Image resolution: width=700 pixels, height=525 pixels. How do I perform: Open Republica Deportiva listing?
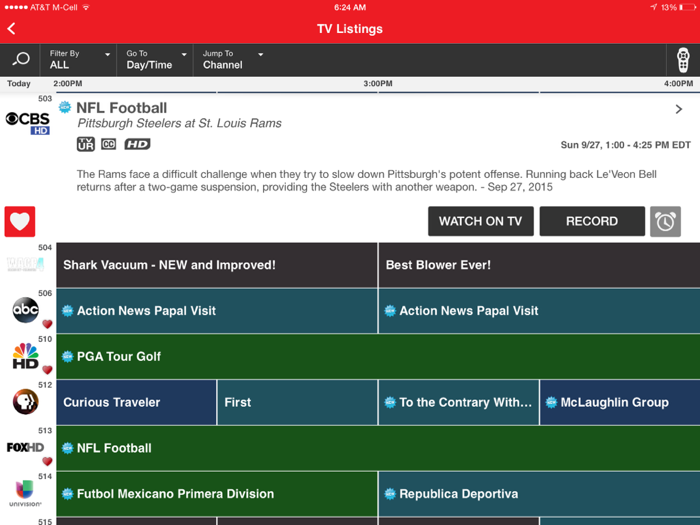pyautogui.click(x=539, y=494)
